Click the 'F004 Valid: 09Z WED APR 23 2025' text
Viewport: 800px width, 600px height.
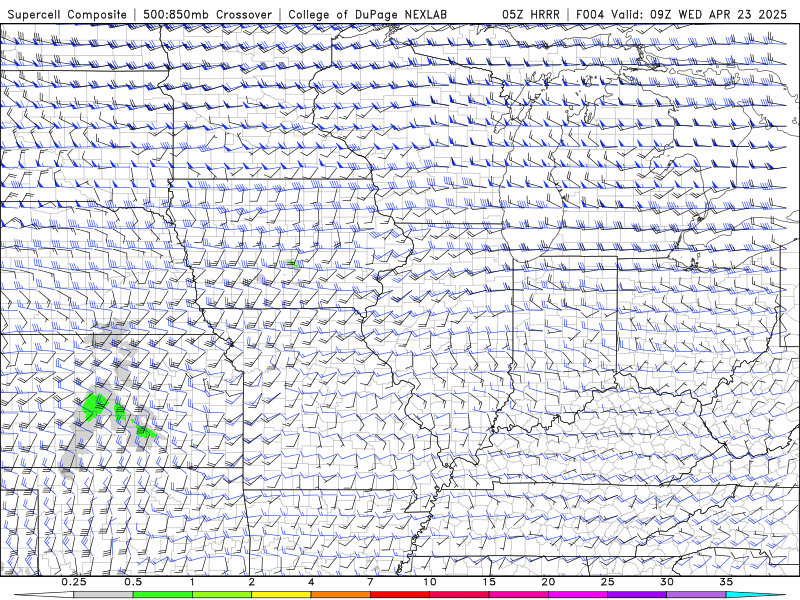pos(682,14)
